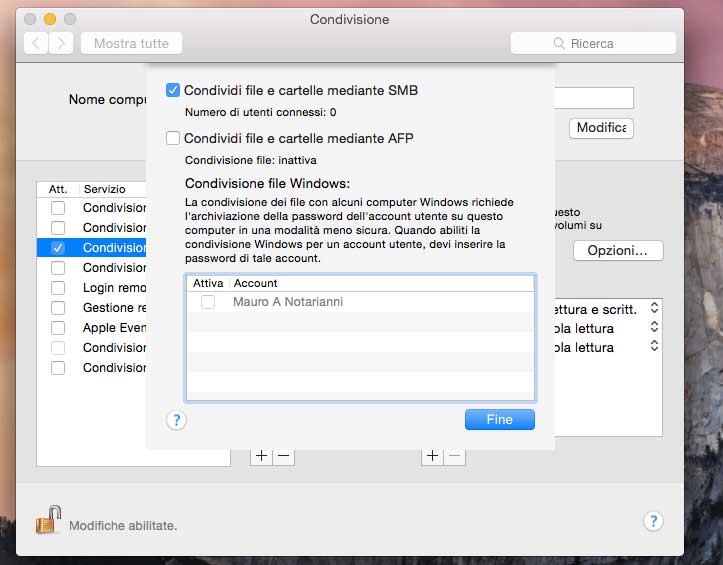723x565 pixels.
Task: Click the Modifica button
Action: pos(601,128)
